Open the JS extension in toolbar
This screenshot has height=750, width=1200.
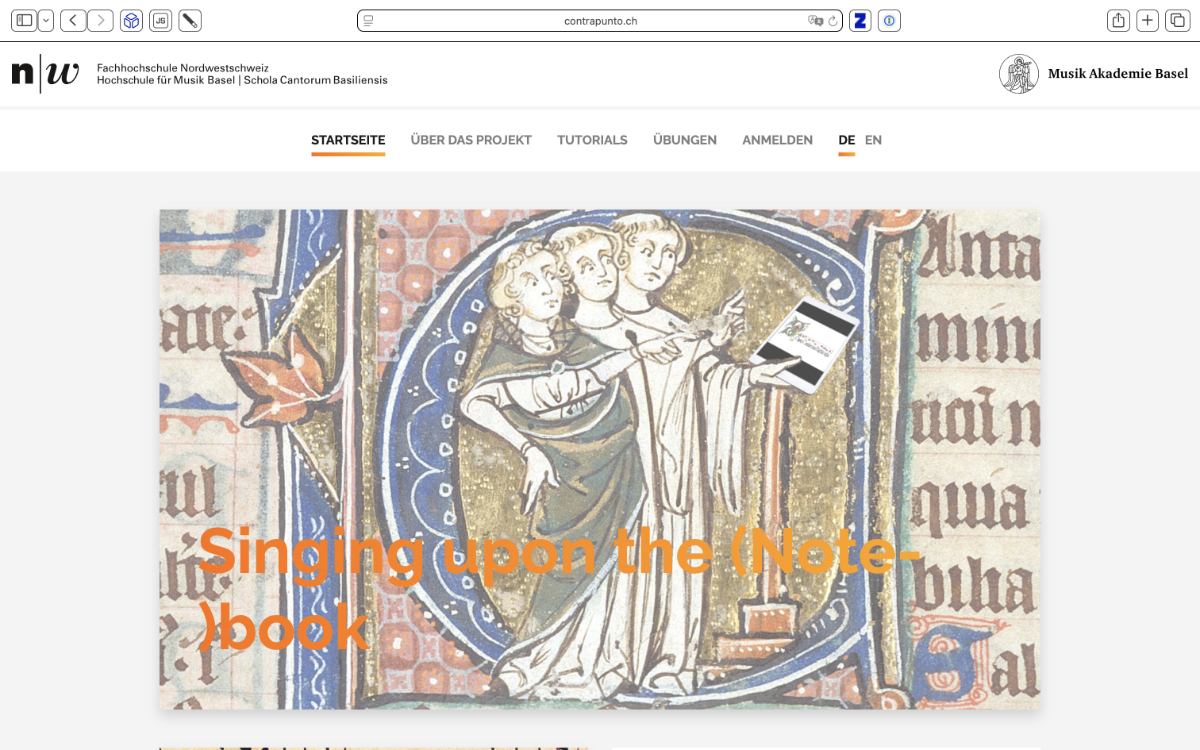click(160, 20)
